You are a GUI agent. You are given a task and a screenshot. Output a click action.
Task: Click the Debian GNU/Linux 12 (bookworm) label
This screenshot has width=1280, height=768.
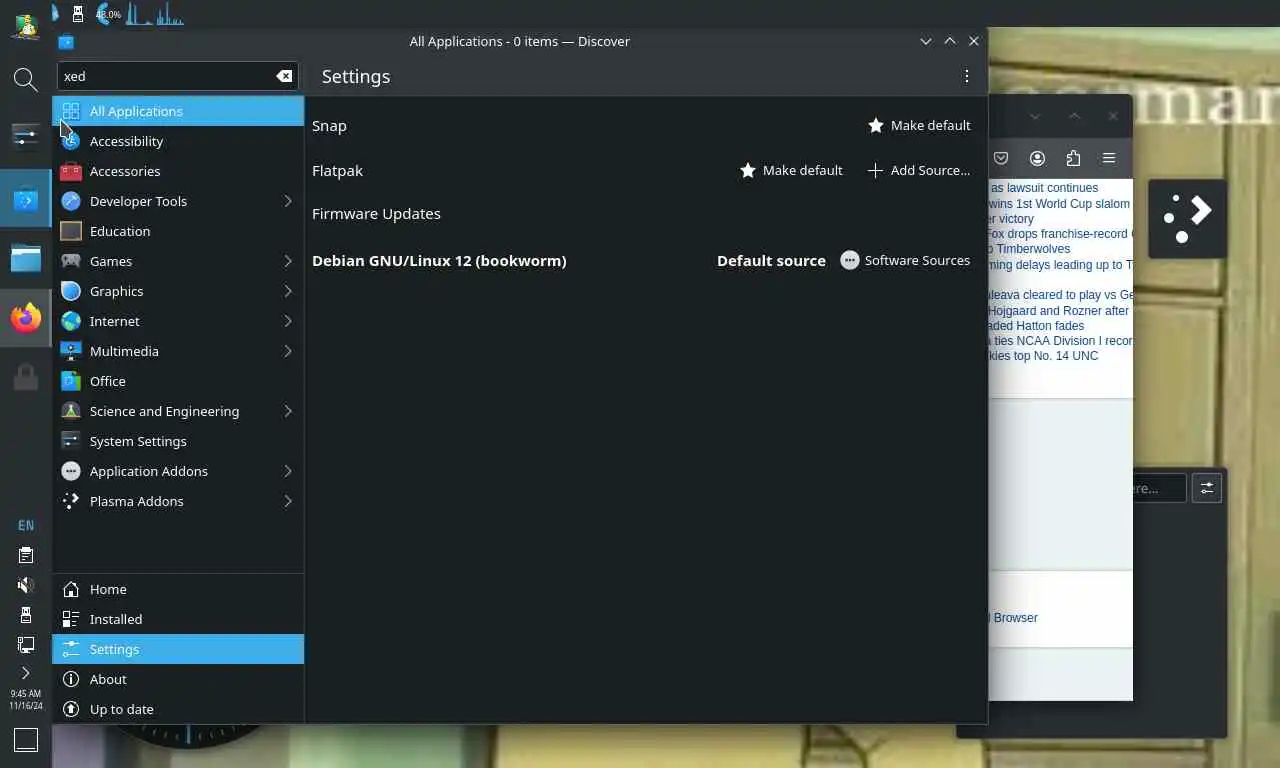click(x=439, y=260)
